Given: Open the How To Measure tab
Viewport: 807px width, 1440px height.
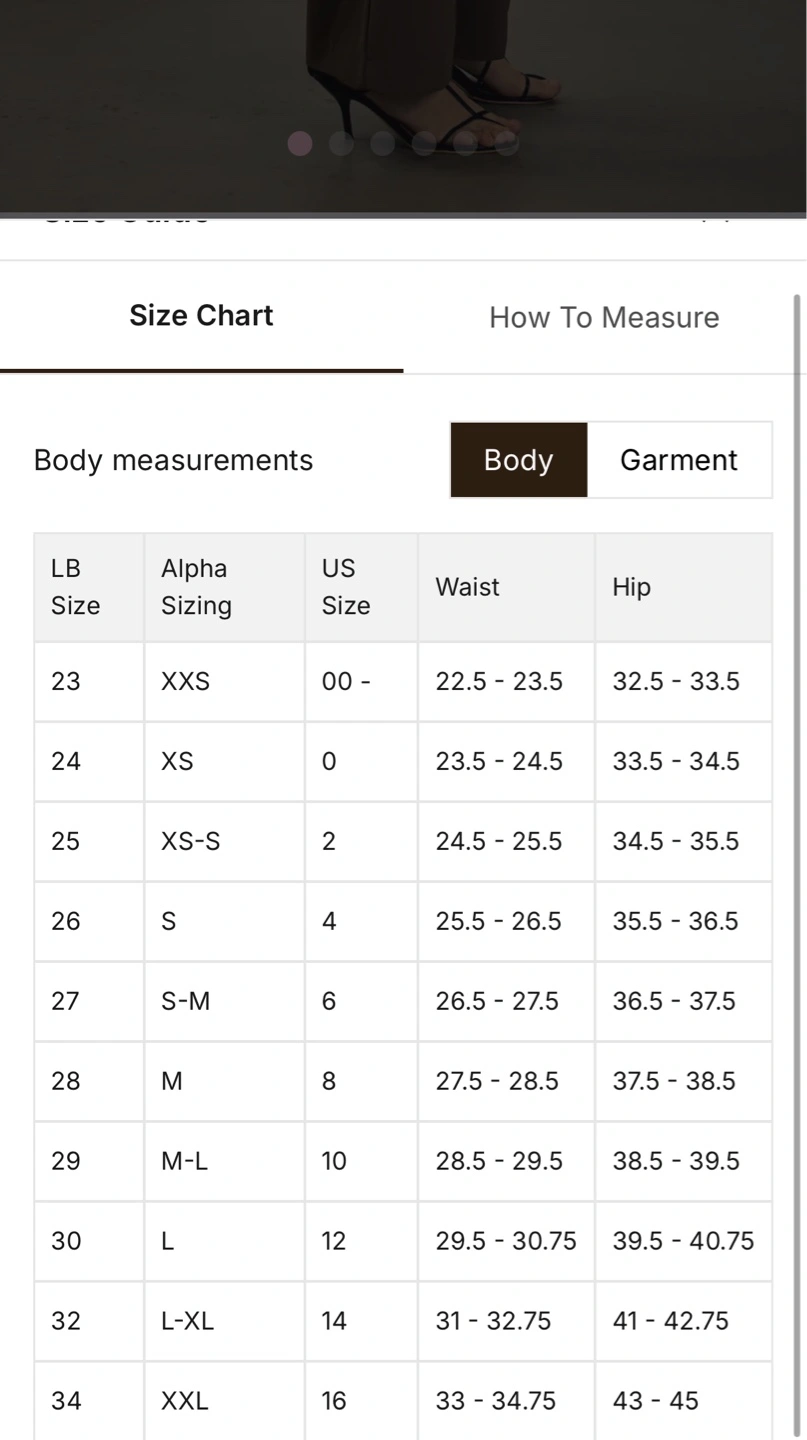Looking at the screenshot, I should (x=604, y=318).
